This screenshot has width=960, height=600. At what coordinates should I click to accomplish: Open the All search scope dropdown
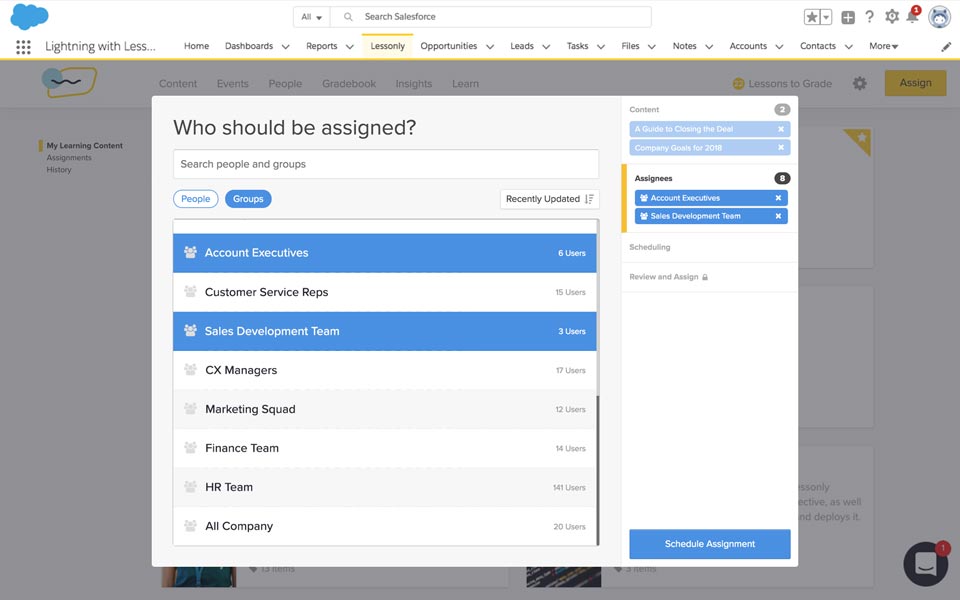click(312, 17)
